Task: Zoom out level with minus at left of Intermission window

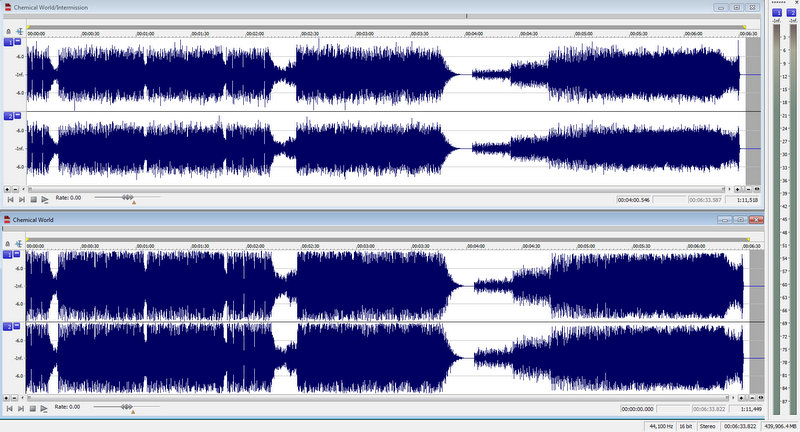Action: [15, 189]
